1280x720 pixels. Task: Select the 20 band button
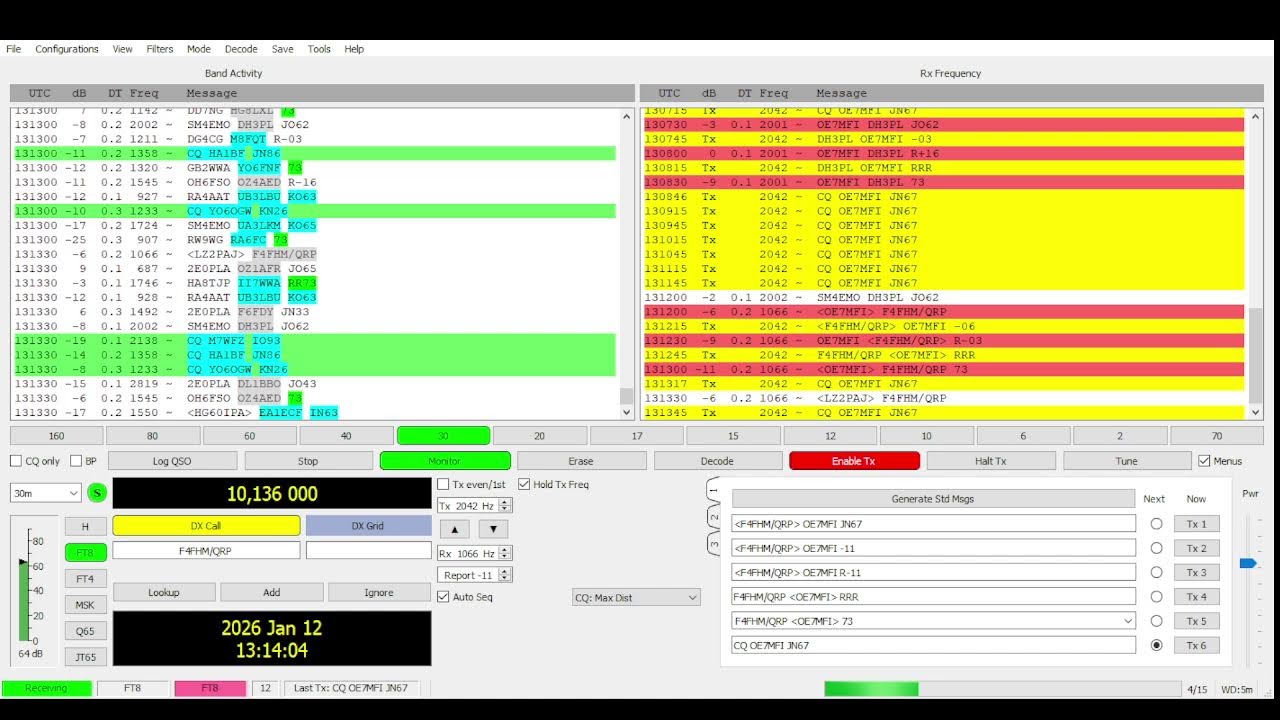click(x=539, y=436)
